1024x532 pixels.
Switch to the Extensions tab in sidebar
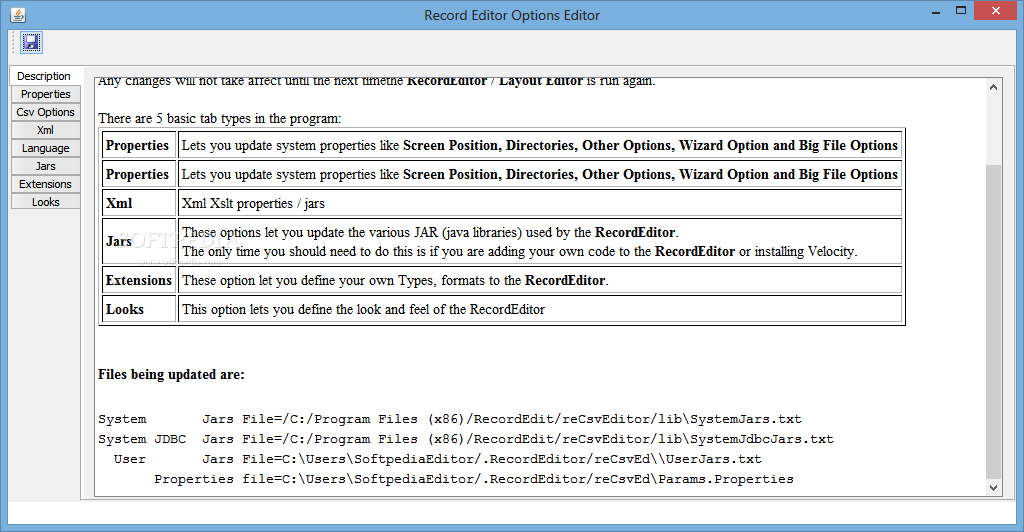pos(46,184)
